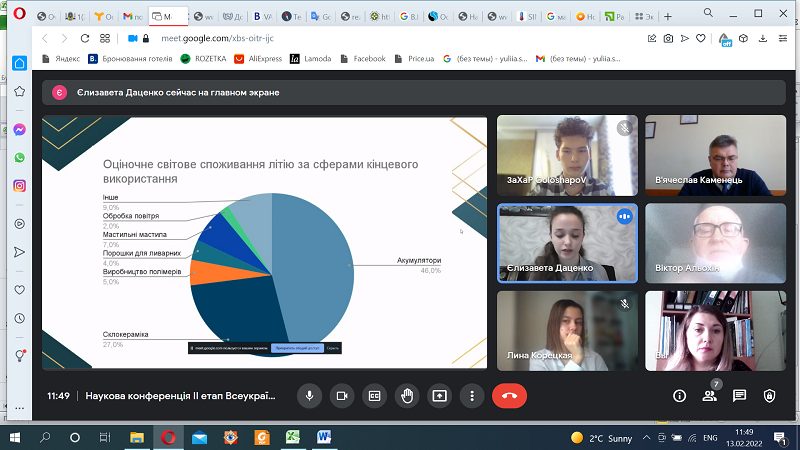Show the participants list
800x450 pixels.
(x=710, y=396)
